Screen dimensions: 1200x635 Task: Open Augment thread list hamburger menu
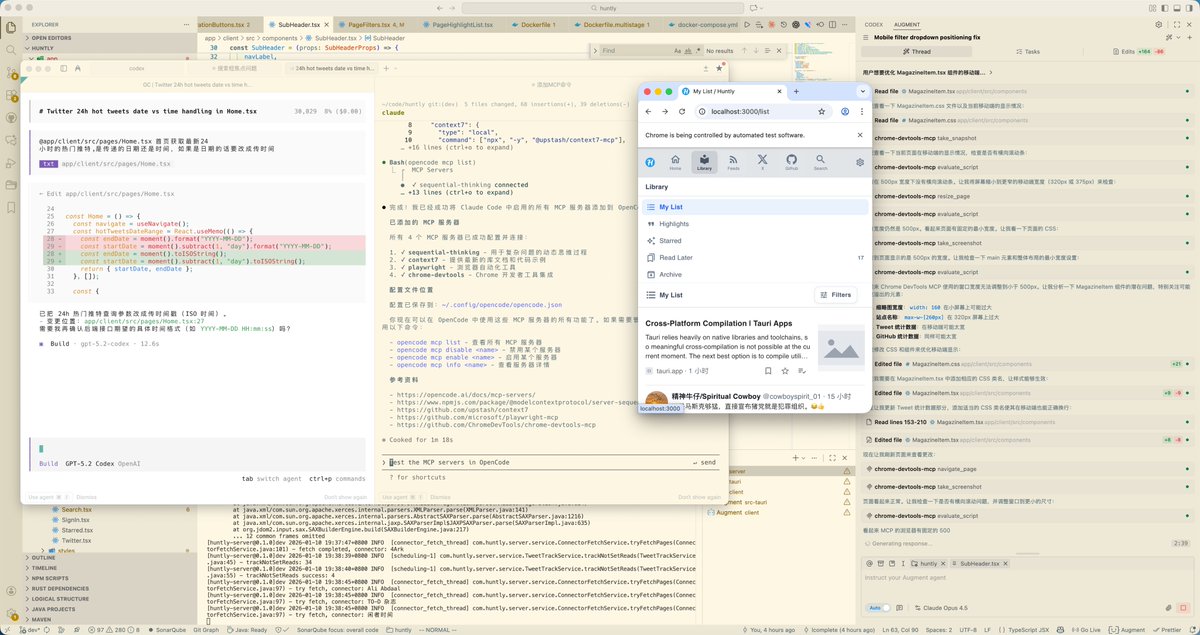pos(865,37)
